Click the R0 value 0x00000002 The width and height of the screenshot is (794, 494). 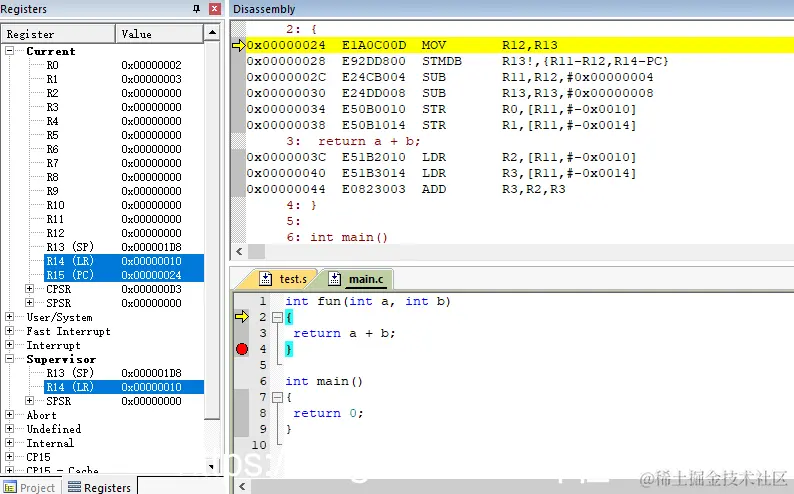[x=151, y=65]
